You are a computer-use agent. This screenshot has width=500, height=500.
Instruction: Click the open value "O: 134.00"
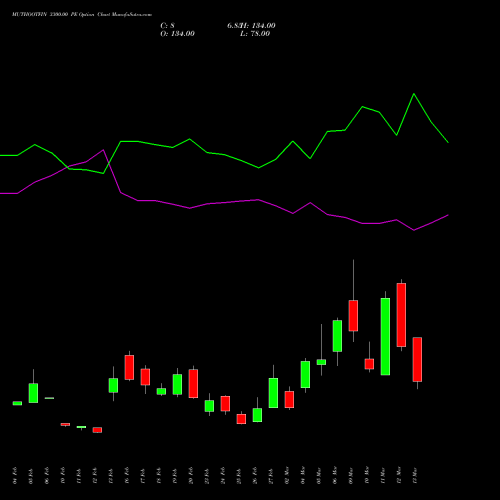point(177,34)
